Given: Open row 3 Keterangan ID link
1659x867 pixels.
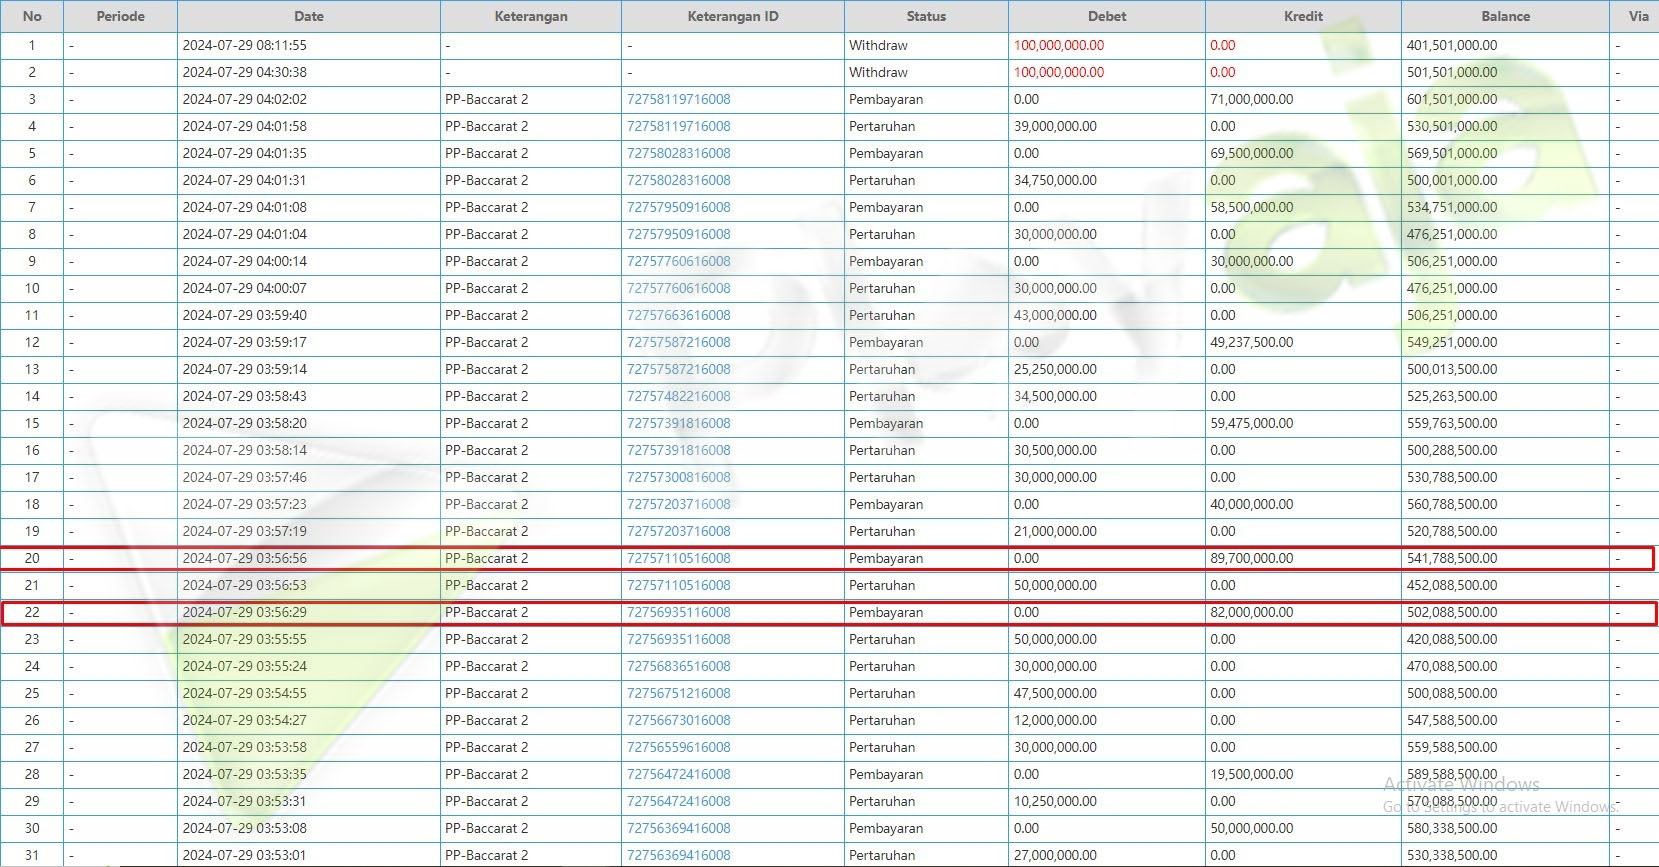Looking at the screenshot, I should [678, 99].
